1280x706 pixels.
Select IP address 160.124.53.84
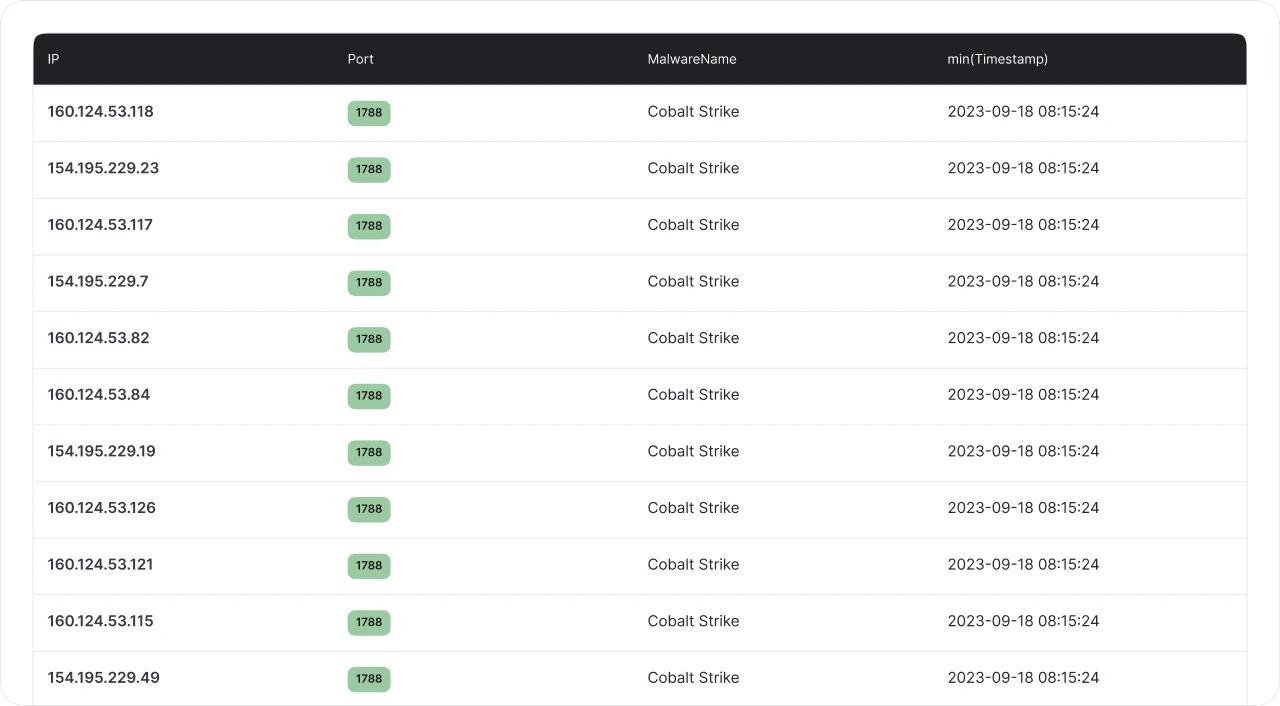99,395
